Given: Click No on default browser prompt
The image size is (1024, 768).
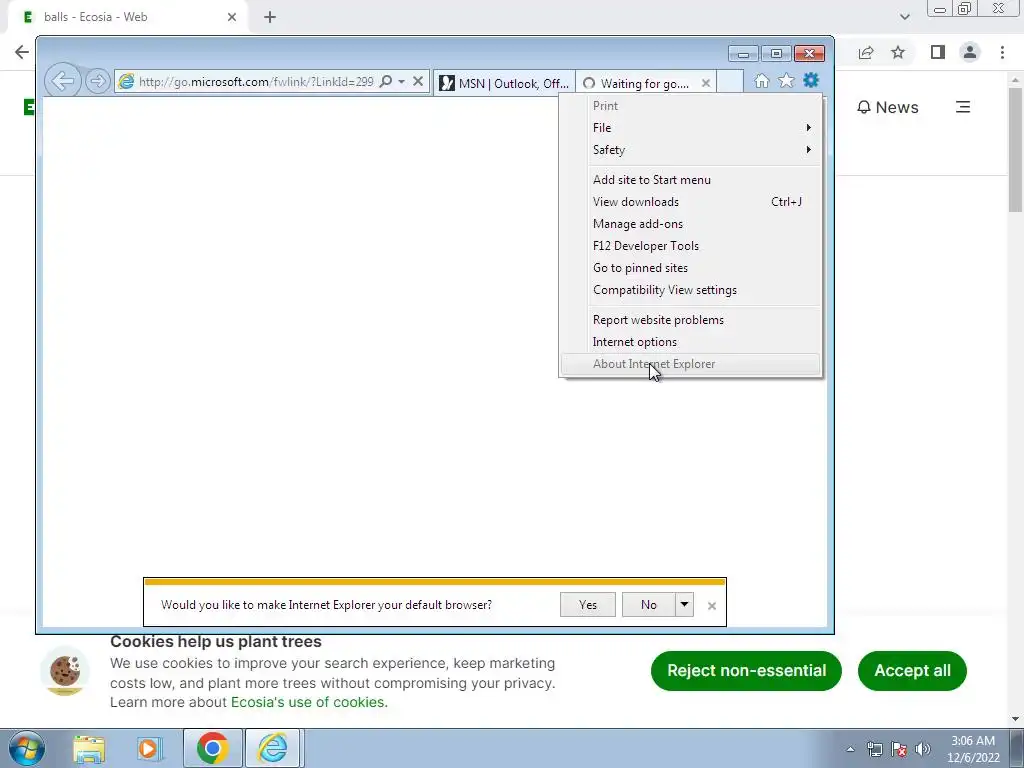Looking at the screenshot, I should (x=648, y=605).
